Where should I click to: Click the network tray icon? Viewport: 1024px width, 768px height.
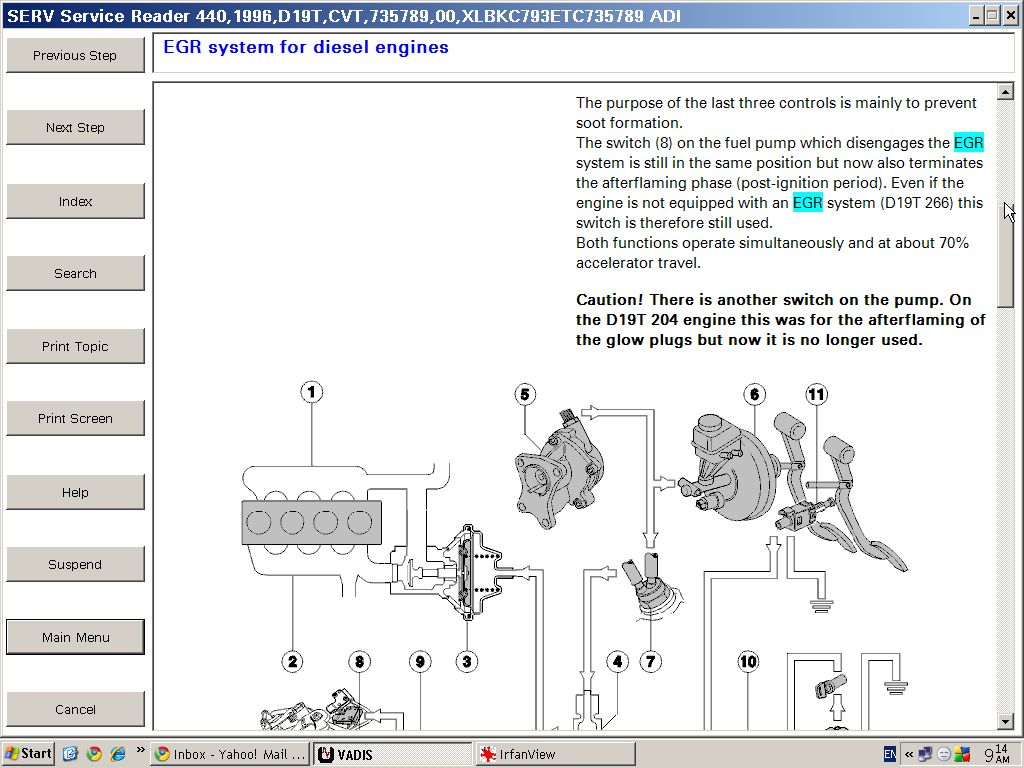(925, 754)
